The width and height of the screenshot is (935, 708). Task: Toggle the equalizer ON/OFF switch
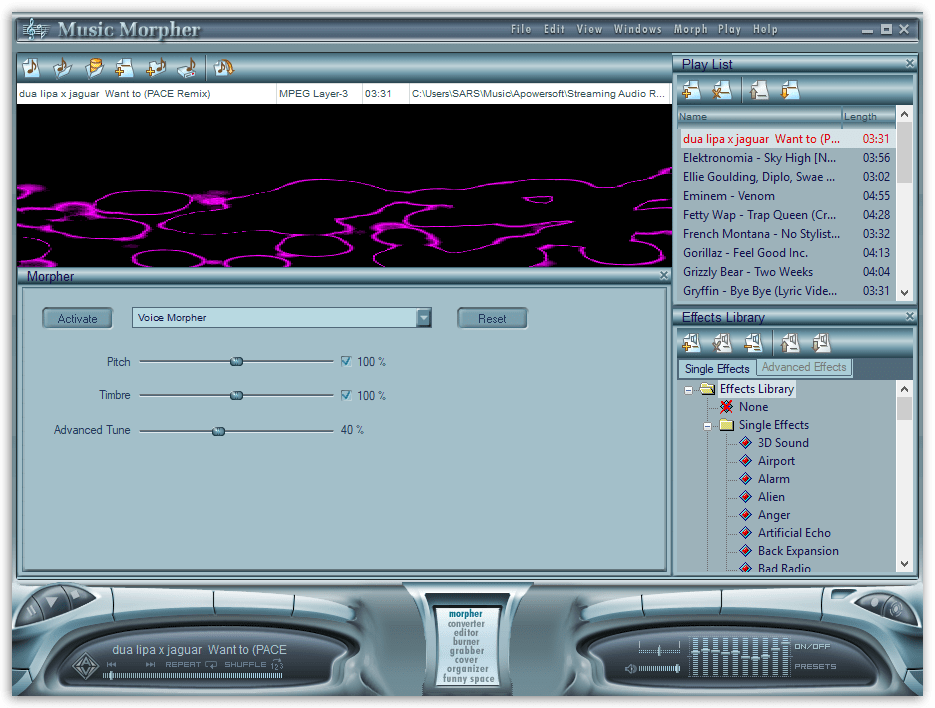812,646
